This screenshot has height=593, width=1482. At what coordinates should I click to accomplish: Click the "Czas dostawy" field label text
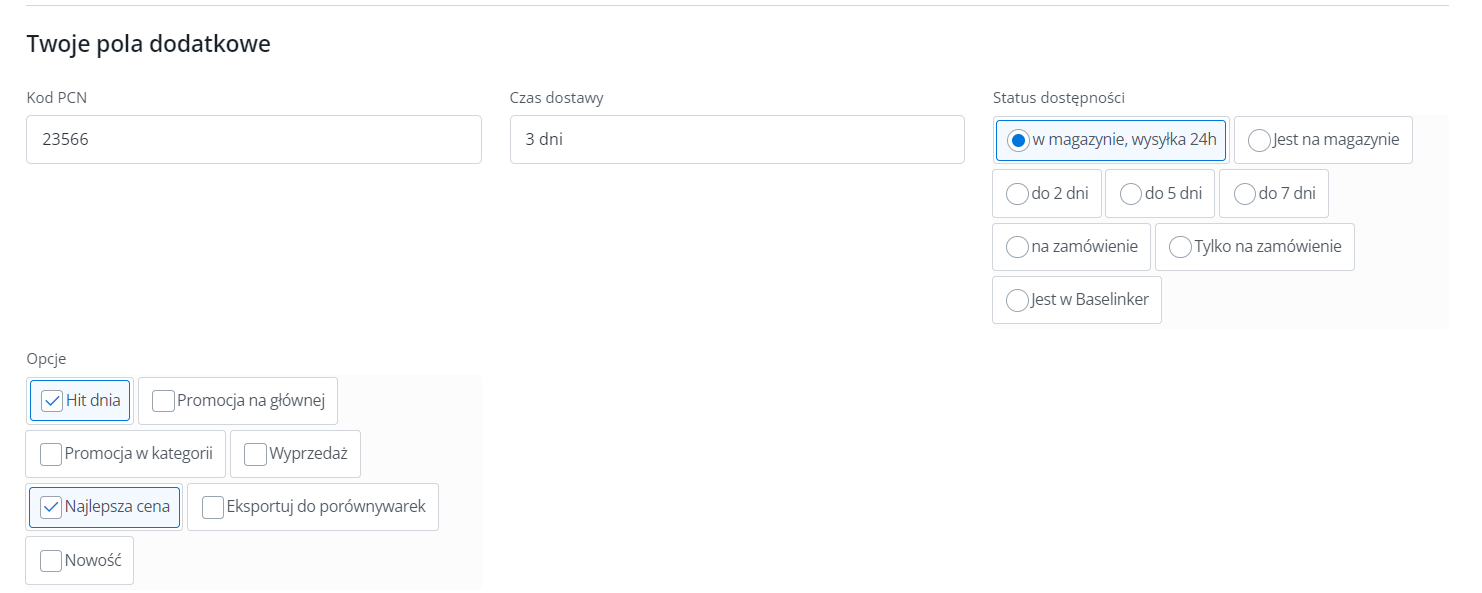tap(556, 97)
